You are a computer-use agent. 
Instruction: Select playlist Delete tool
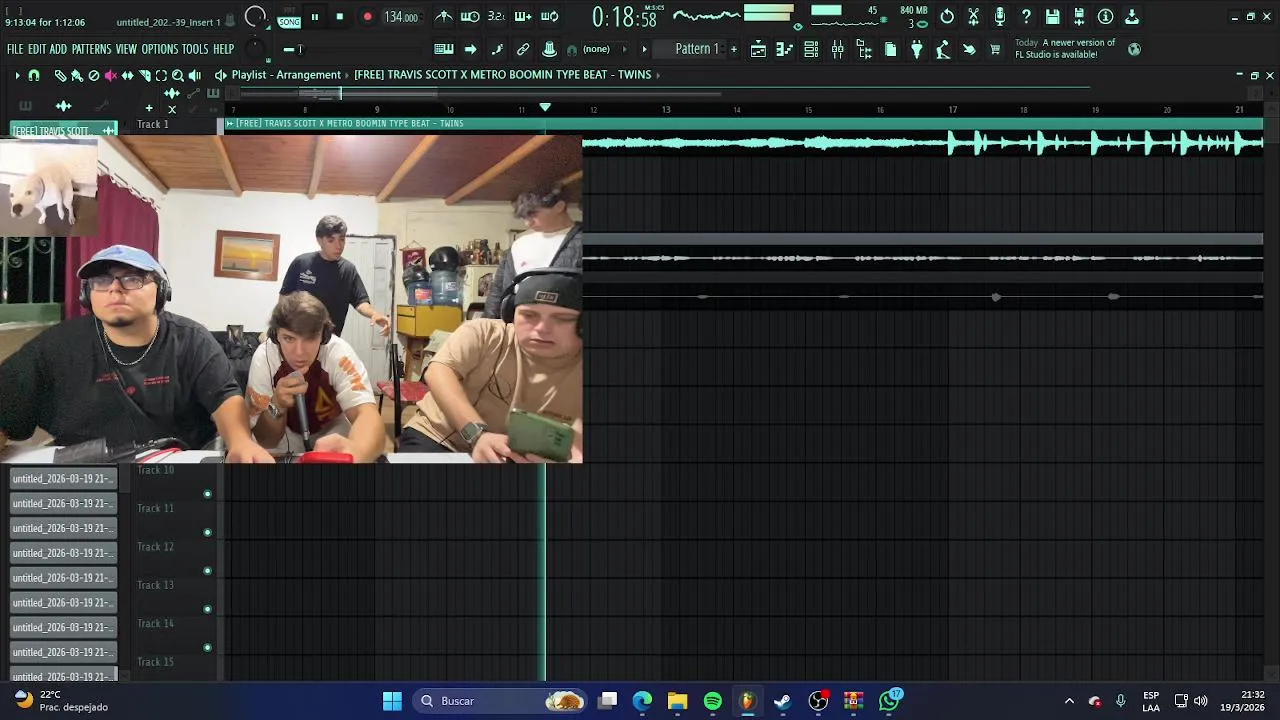[x=94, y=75]
